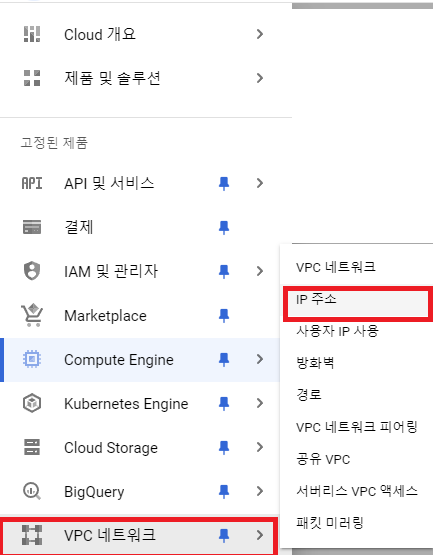Open BigQuery label
433x555 pixels.
[94, 492]
